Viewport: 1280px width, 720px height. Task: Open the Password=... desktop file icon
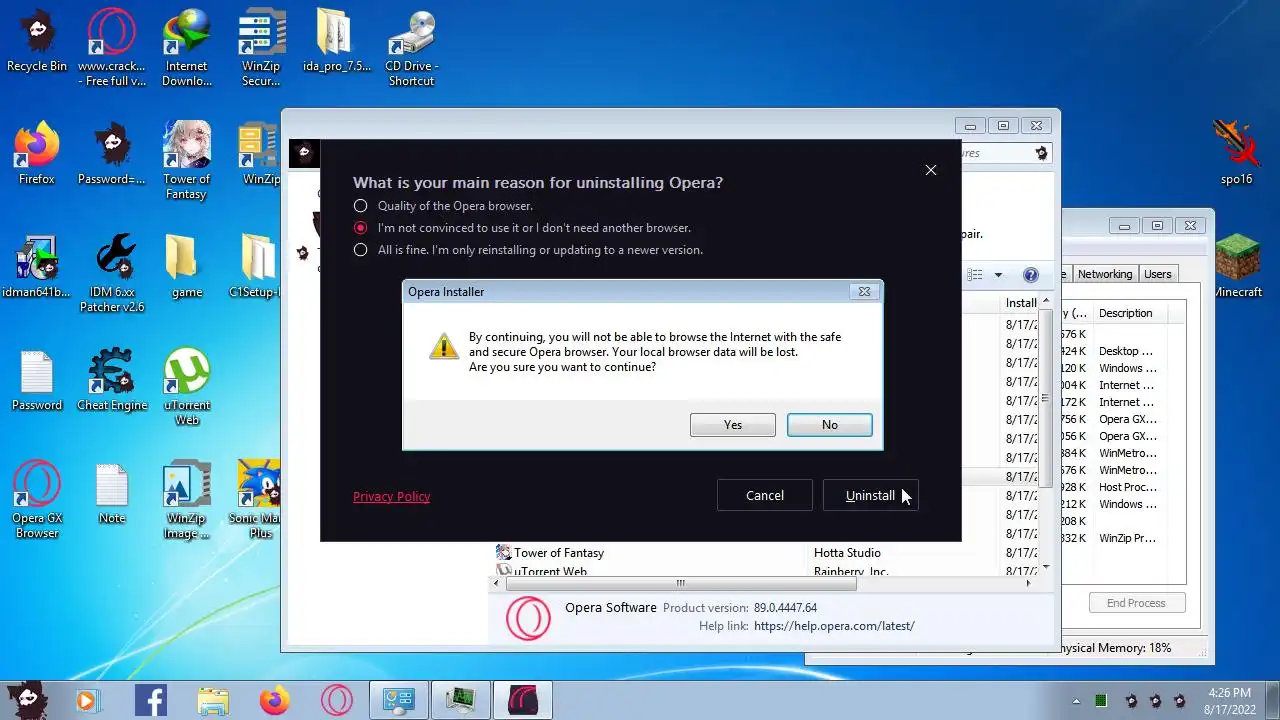tap(111, 154)
